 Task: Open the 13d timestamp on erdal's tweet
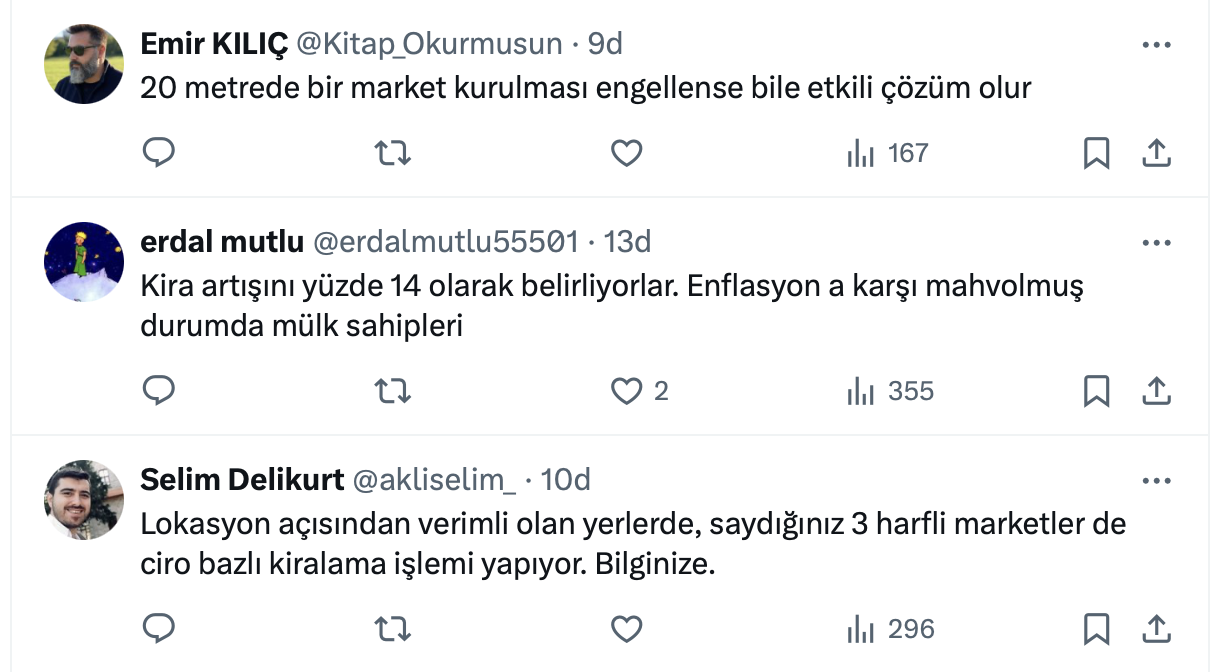point(628,241)
